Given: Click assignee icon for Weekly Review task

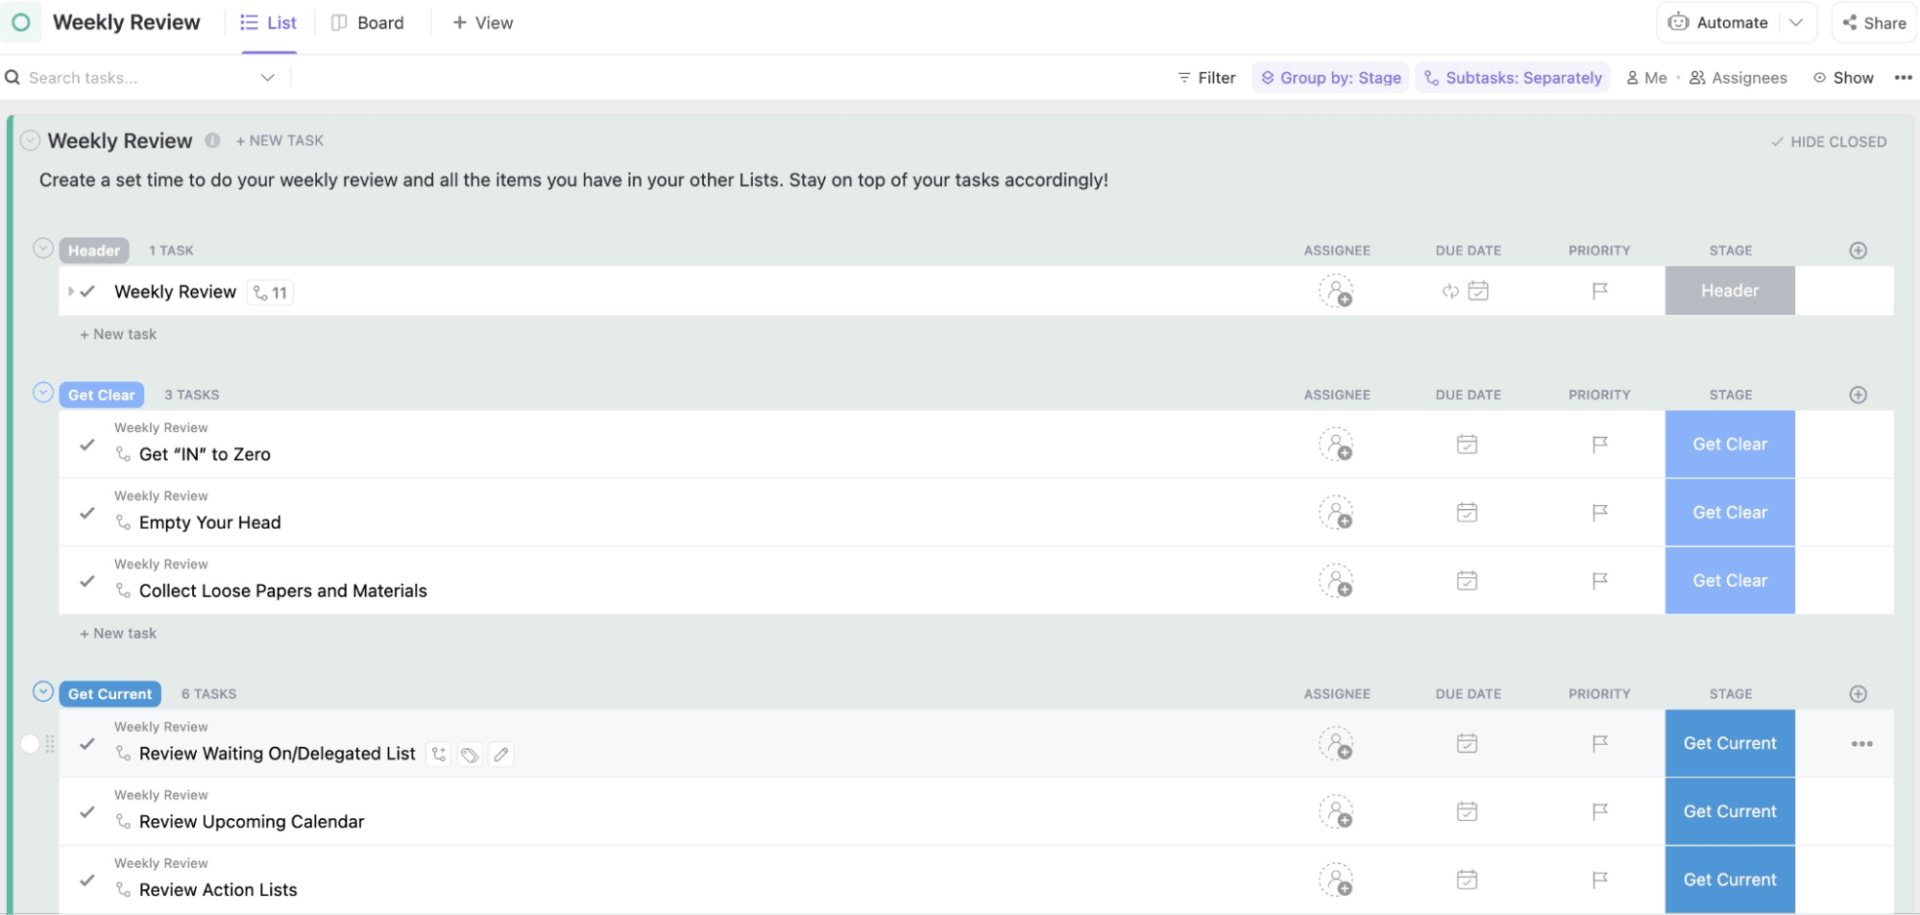Looking at the screenshot, I should (x=1336, y=291).
